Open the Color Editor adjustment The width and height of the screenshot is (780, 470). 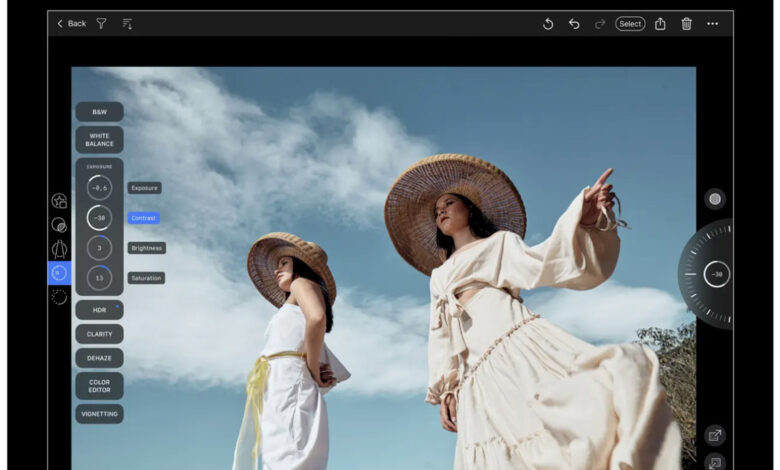(99, 386)
